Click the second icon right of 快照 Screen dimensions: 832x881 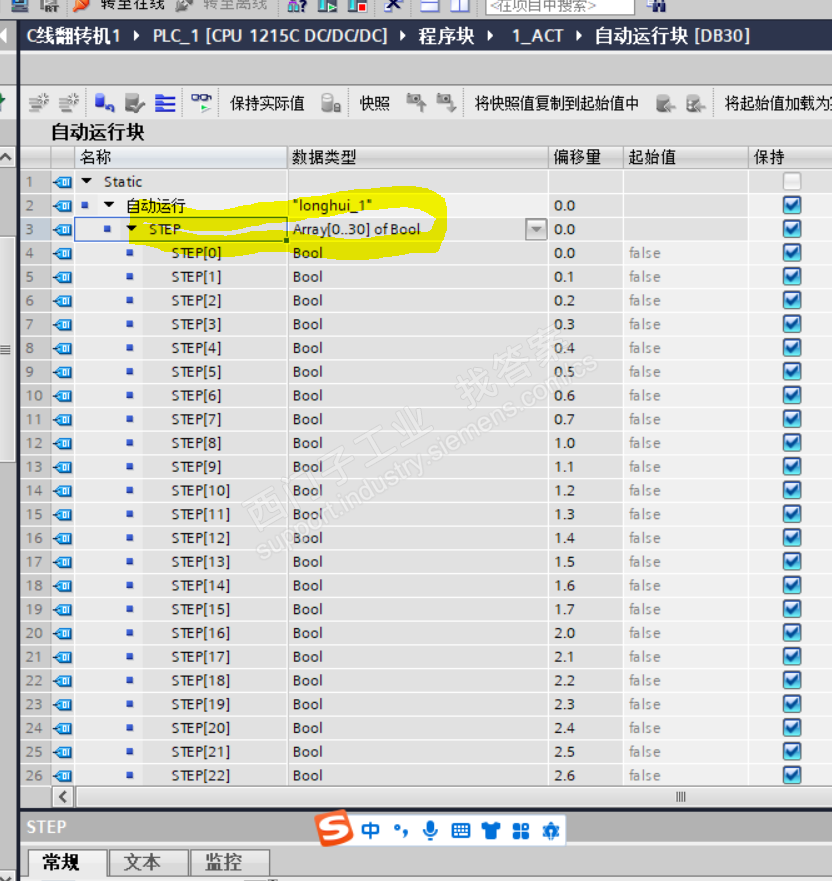pyautogui.click(x=446, y=103)
